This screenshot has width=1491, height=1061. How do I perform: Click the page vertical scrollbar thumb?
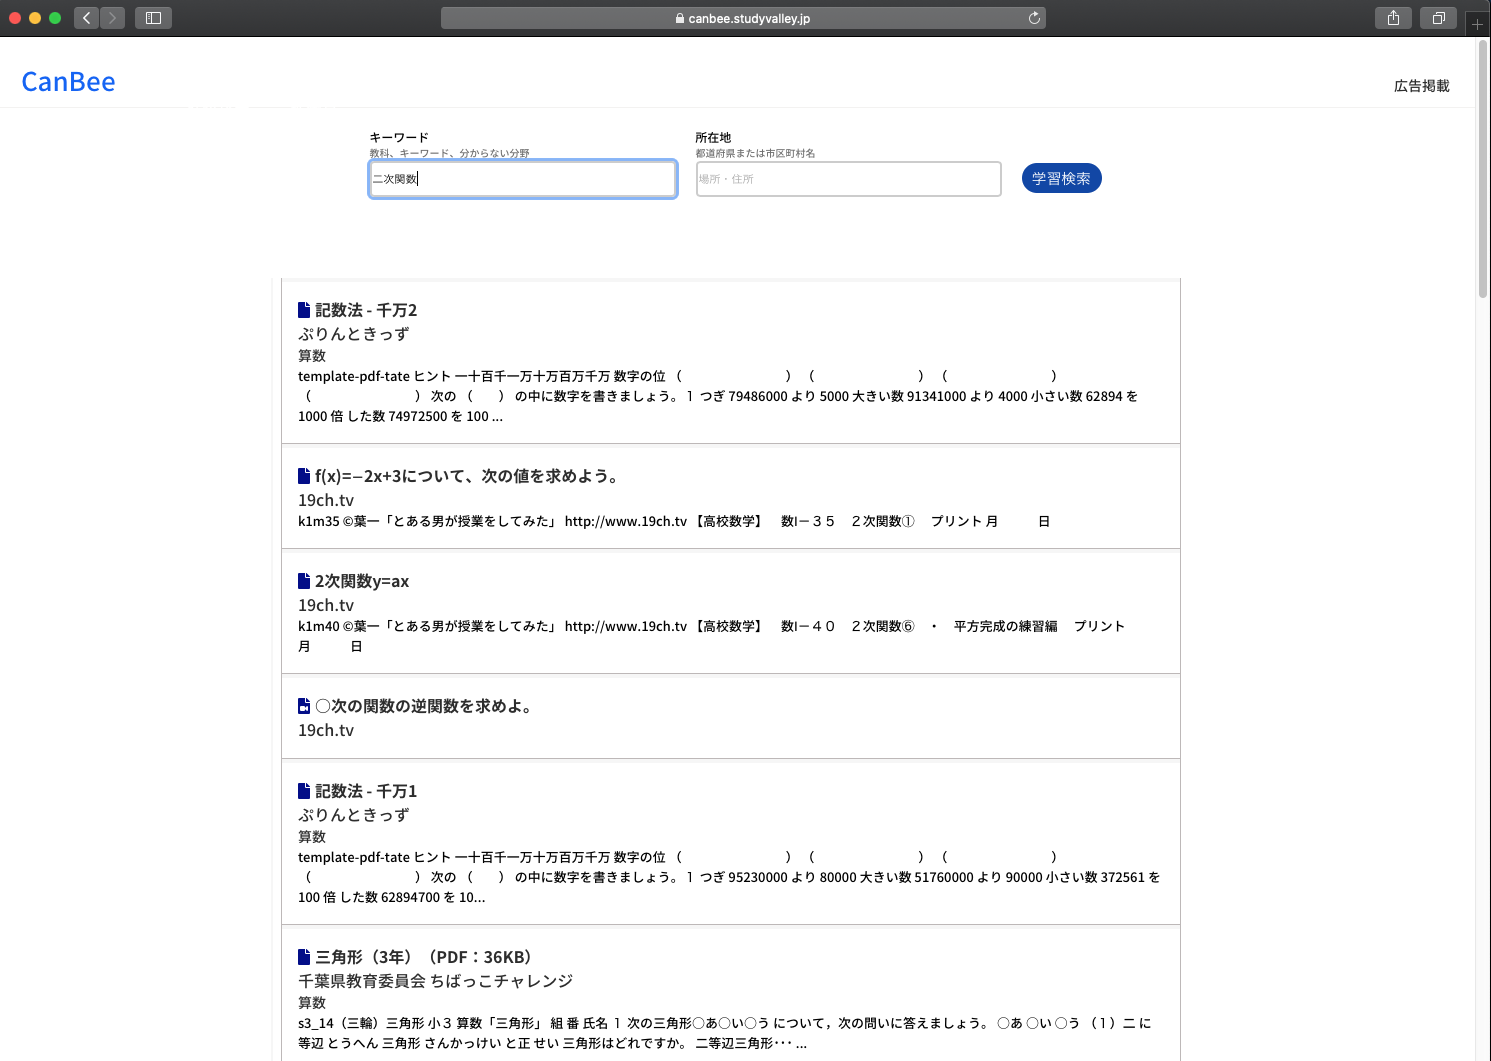(1483, 170)
